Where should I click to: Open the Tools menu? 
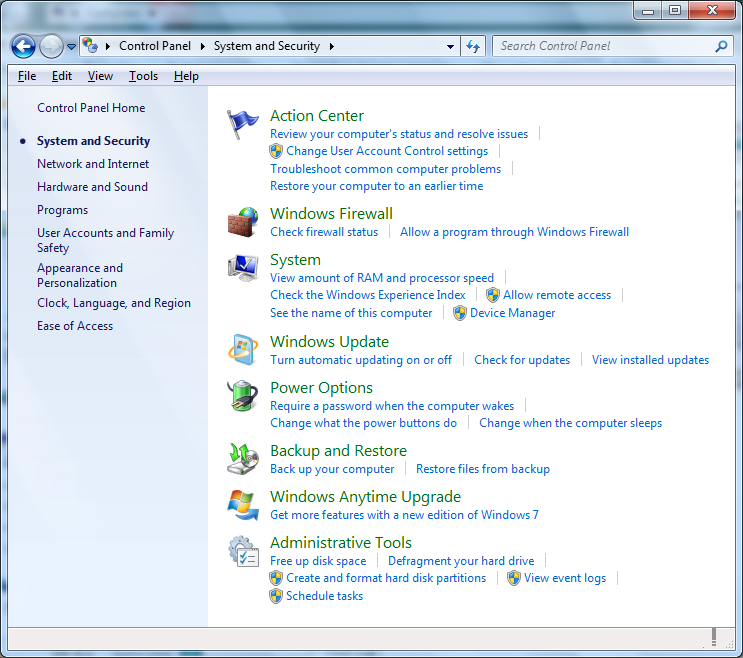143,76
